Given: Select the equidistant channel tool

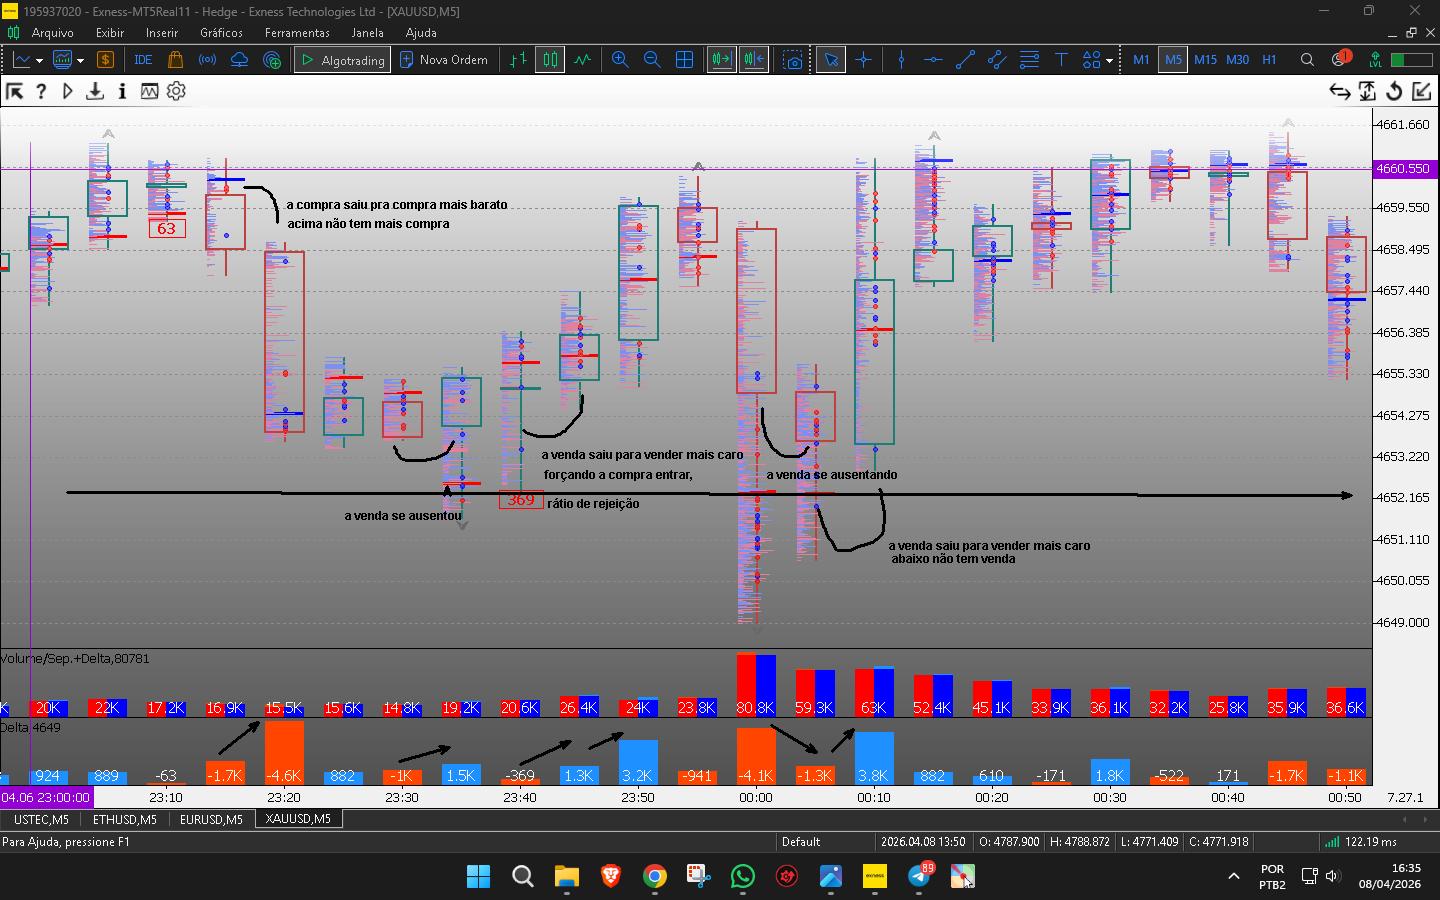Looking at the screenshot, I should tap(997, 60).
